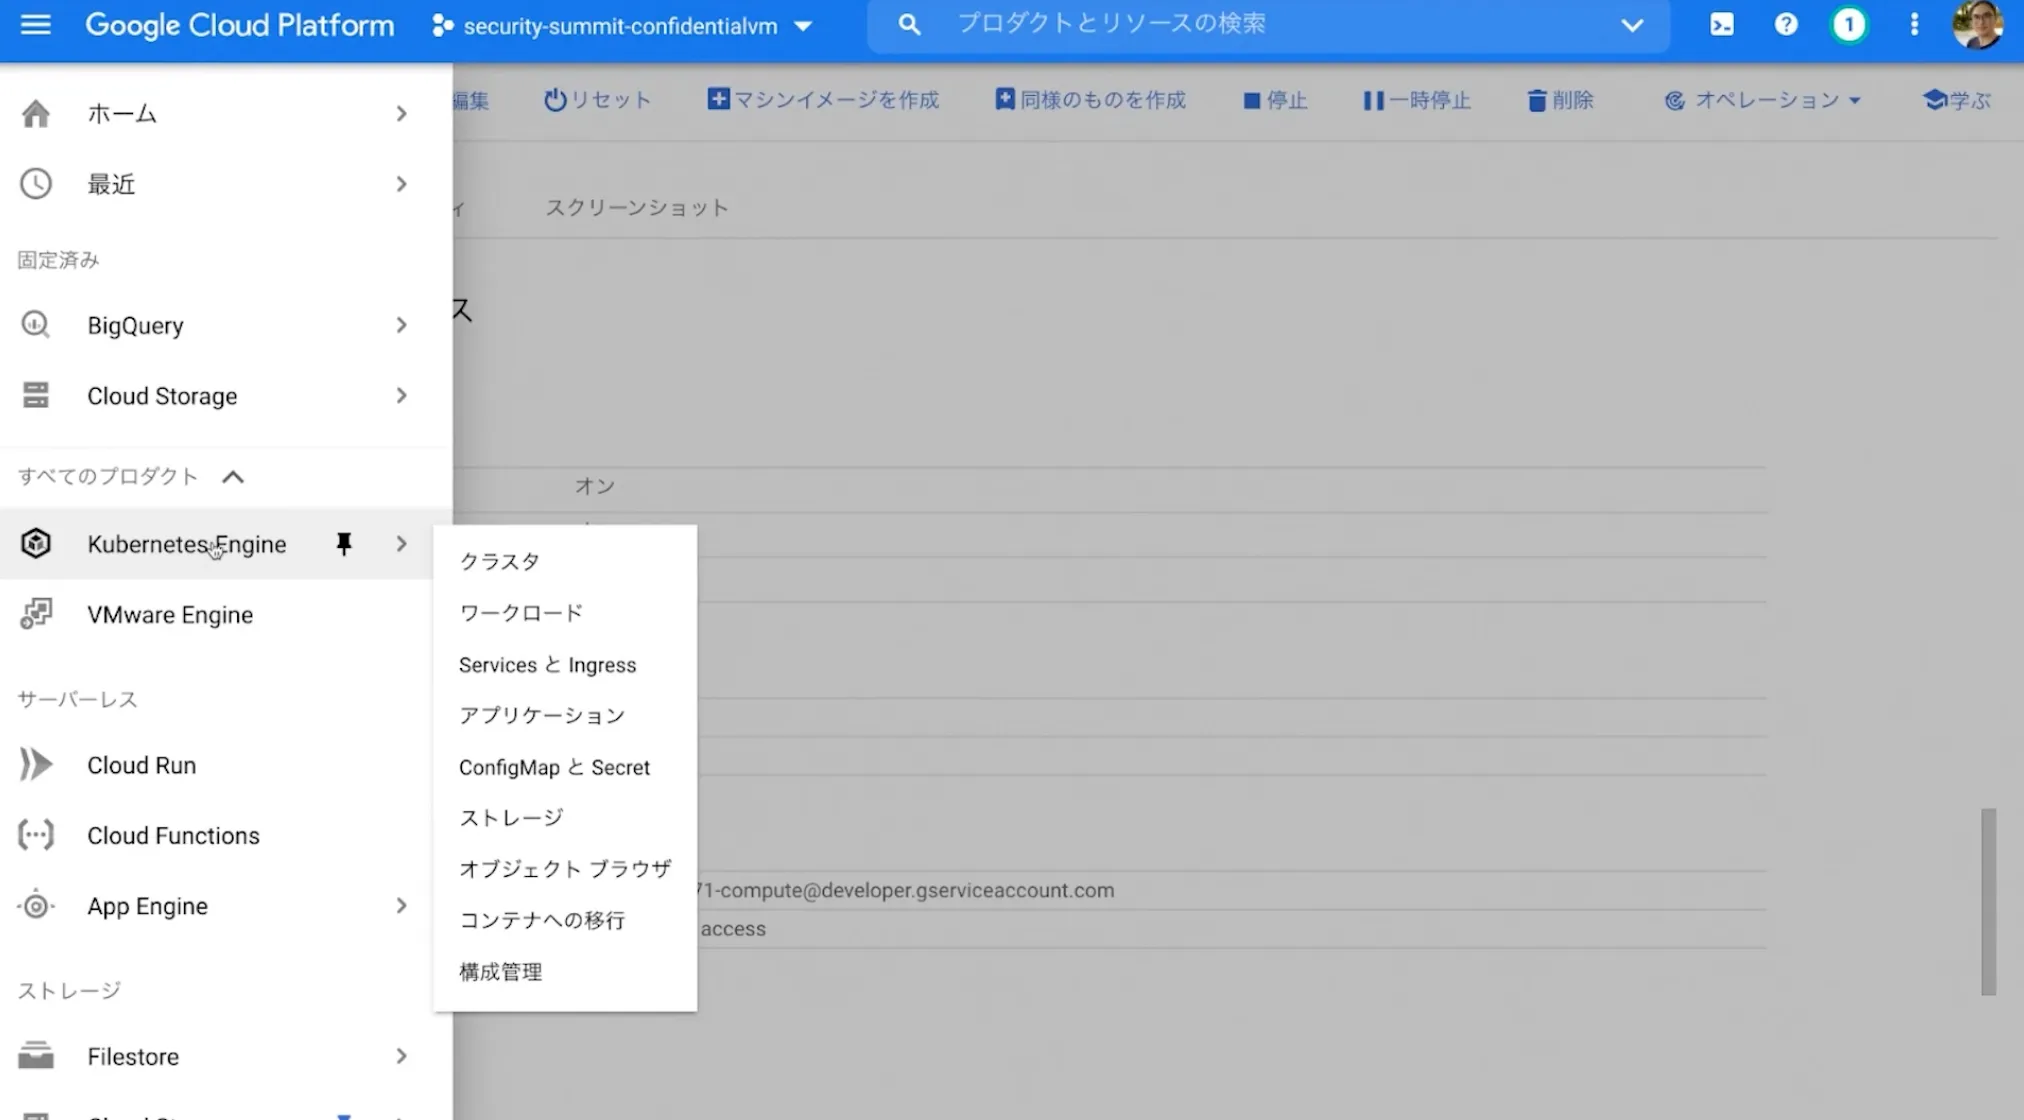Click the 学ぶ learn button

pyautogui.click(x=1957, y=100)
